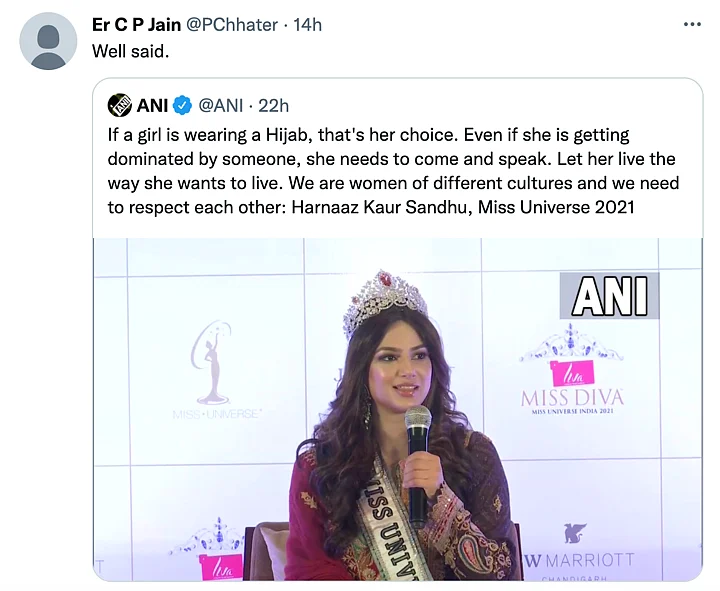The height and width of the screenshot is (591, 720).
Task: Click the crown on the speaker's head
Action: [x=384, y=302]
